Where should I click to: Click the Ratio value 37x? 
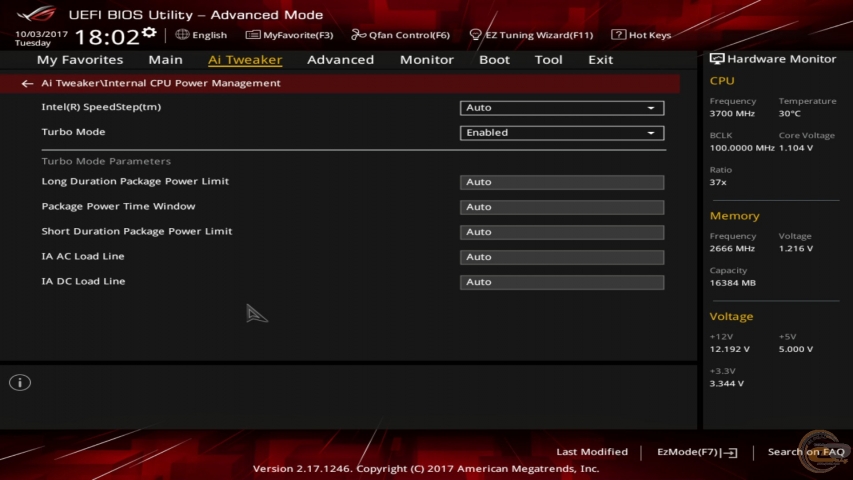[718, 182]
